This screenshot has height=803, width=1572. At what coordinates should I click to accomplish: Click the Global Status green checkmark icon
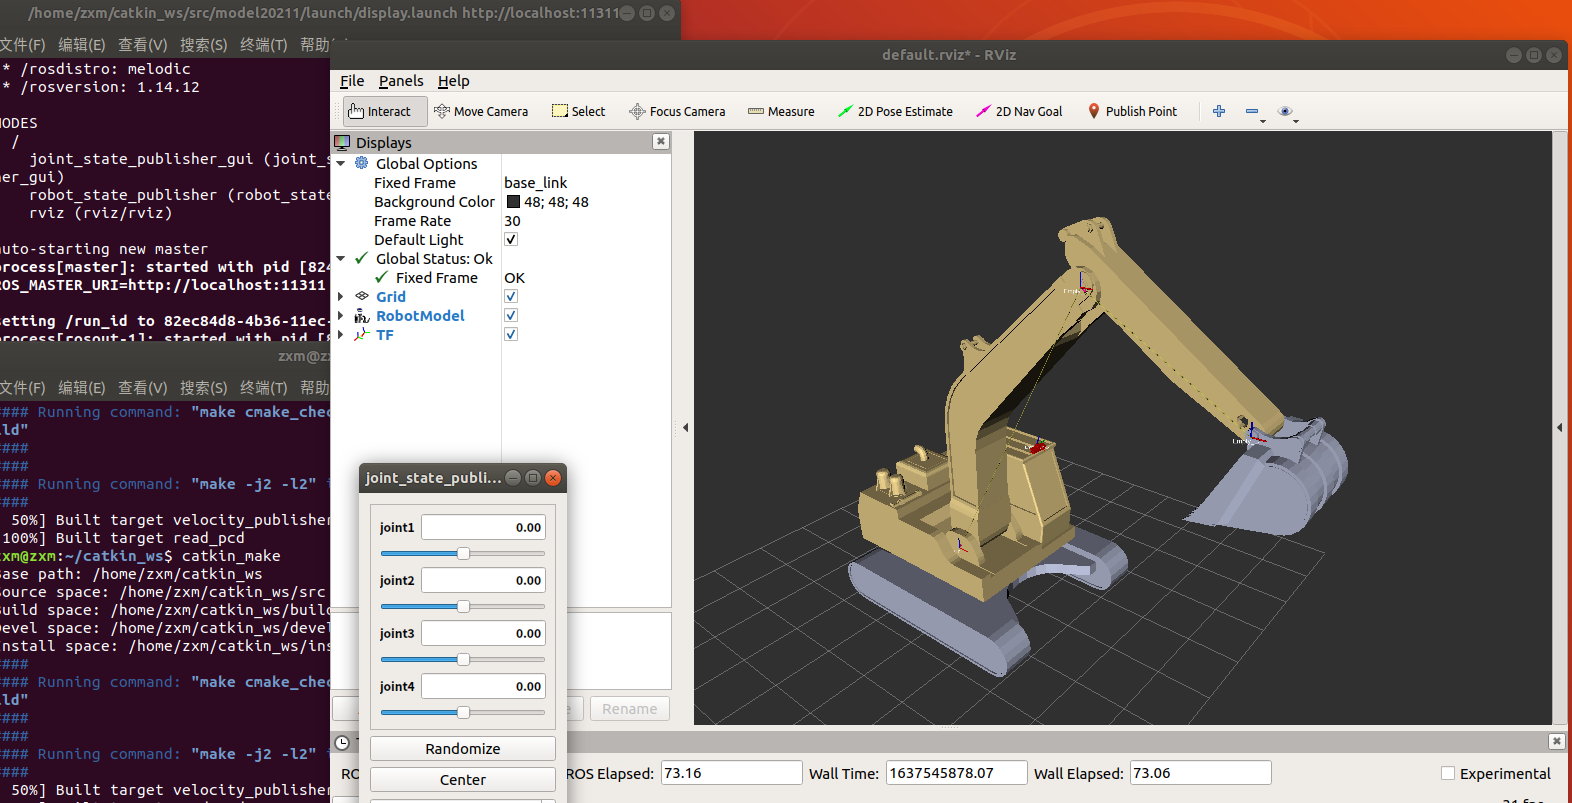click(x=362, y=258)
